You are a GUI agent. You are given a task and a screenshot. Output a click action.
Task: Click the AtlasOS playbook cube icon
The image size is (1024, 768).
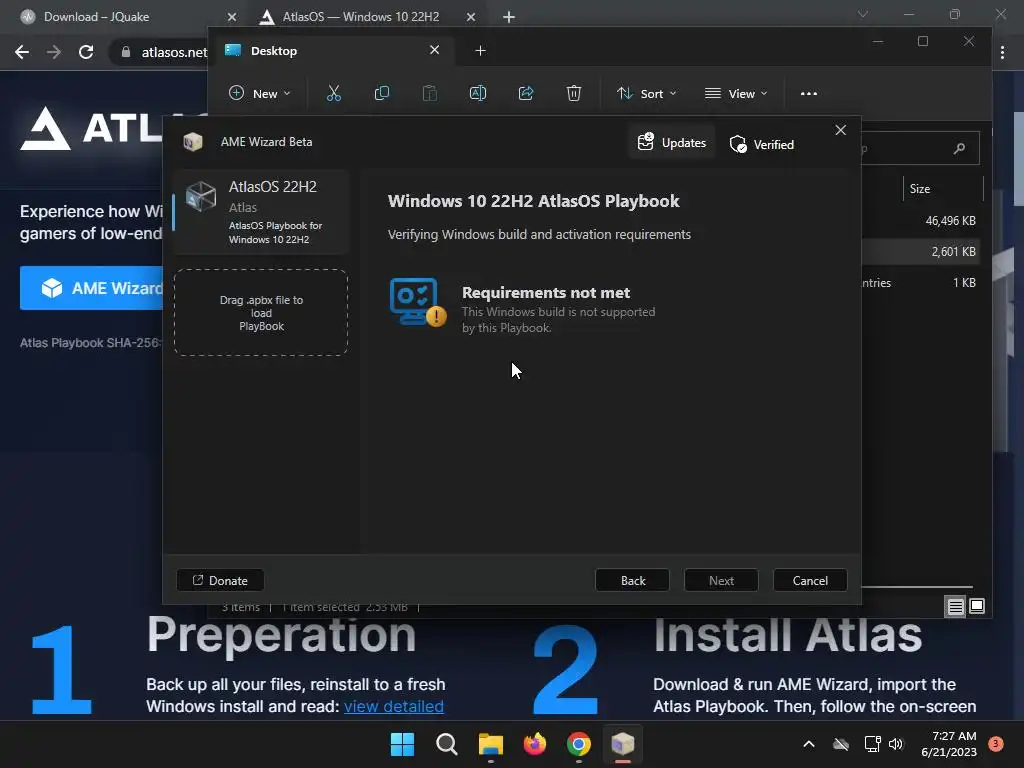[200, 196]
